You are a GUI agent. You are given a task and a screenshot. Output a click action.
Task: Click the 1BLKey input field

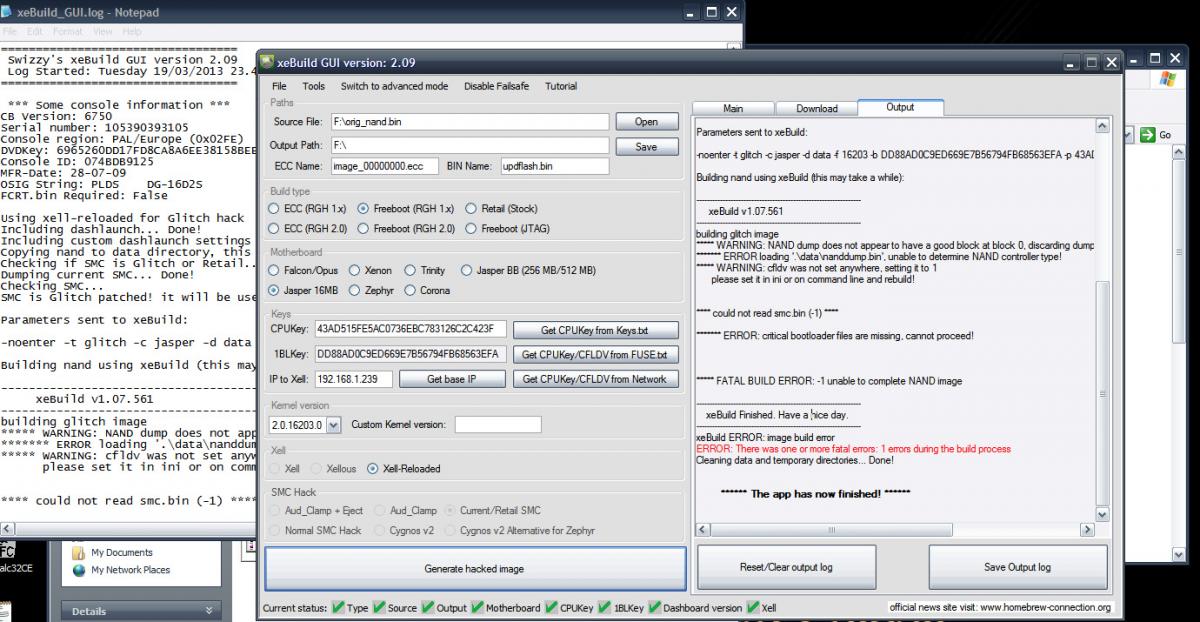410,354
